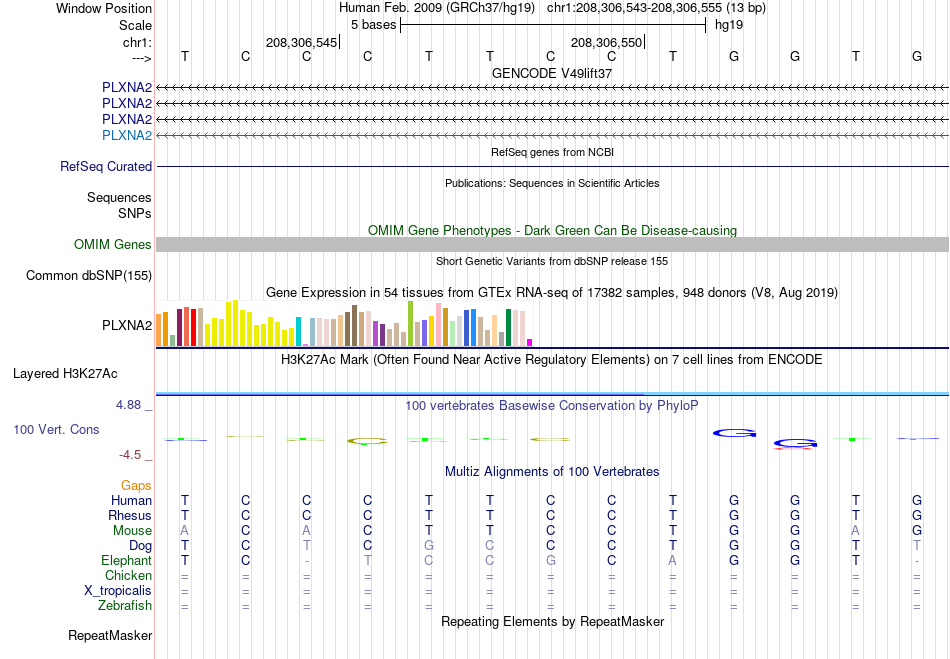
Task: Click the Layered H3K27Ac track label
Action: tap(65, 374)
